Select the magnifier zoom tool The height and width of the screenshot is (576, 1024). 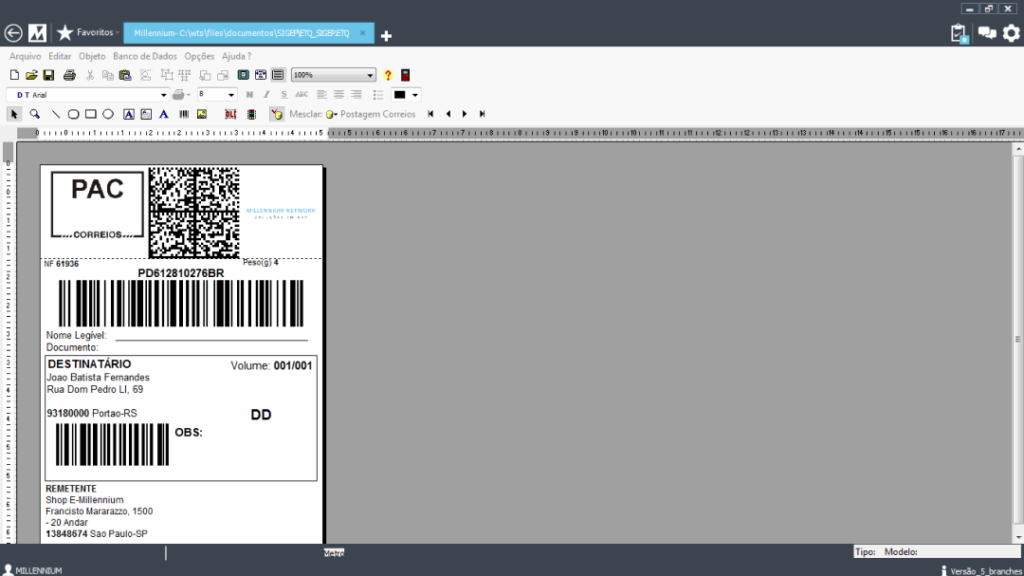tap(34, 114)
